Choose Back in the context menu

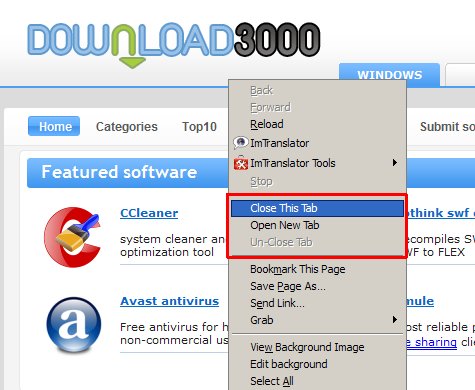318,90
